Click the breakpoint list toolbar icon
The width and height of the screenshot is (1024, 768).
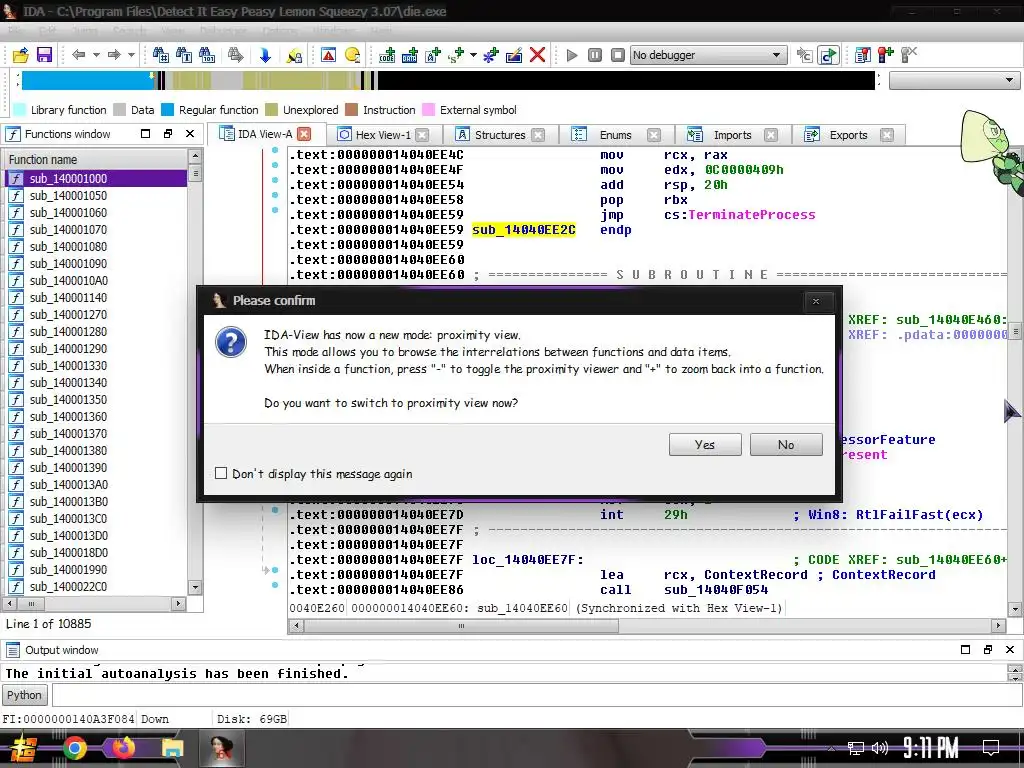pos(862,55)
